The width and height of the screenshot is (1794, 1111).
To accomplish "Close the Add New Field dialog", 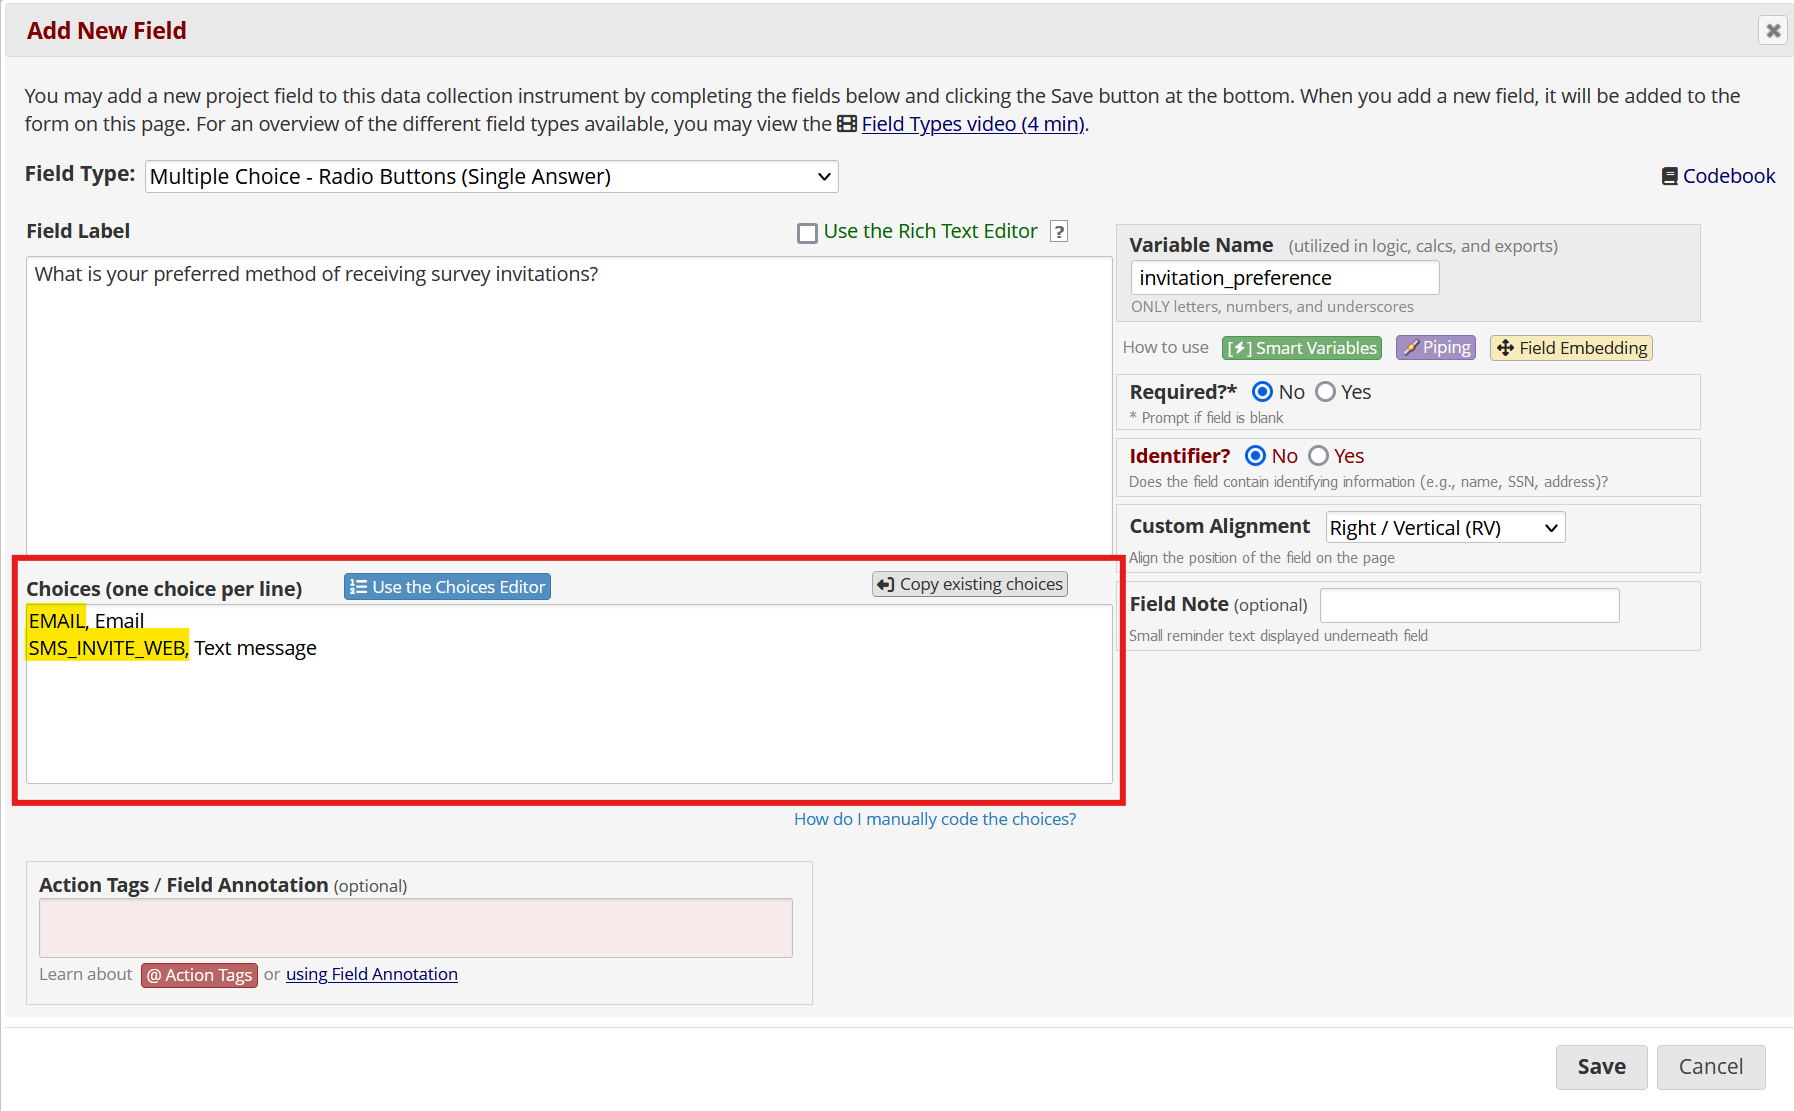I will pos(1773,30).
